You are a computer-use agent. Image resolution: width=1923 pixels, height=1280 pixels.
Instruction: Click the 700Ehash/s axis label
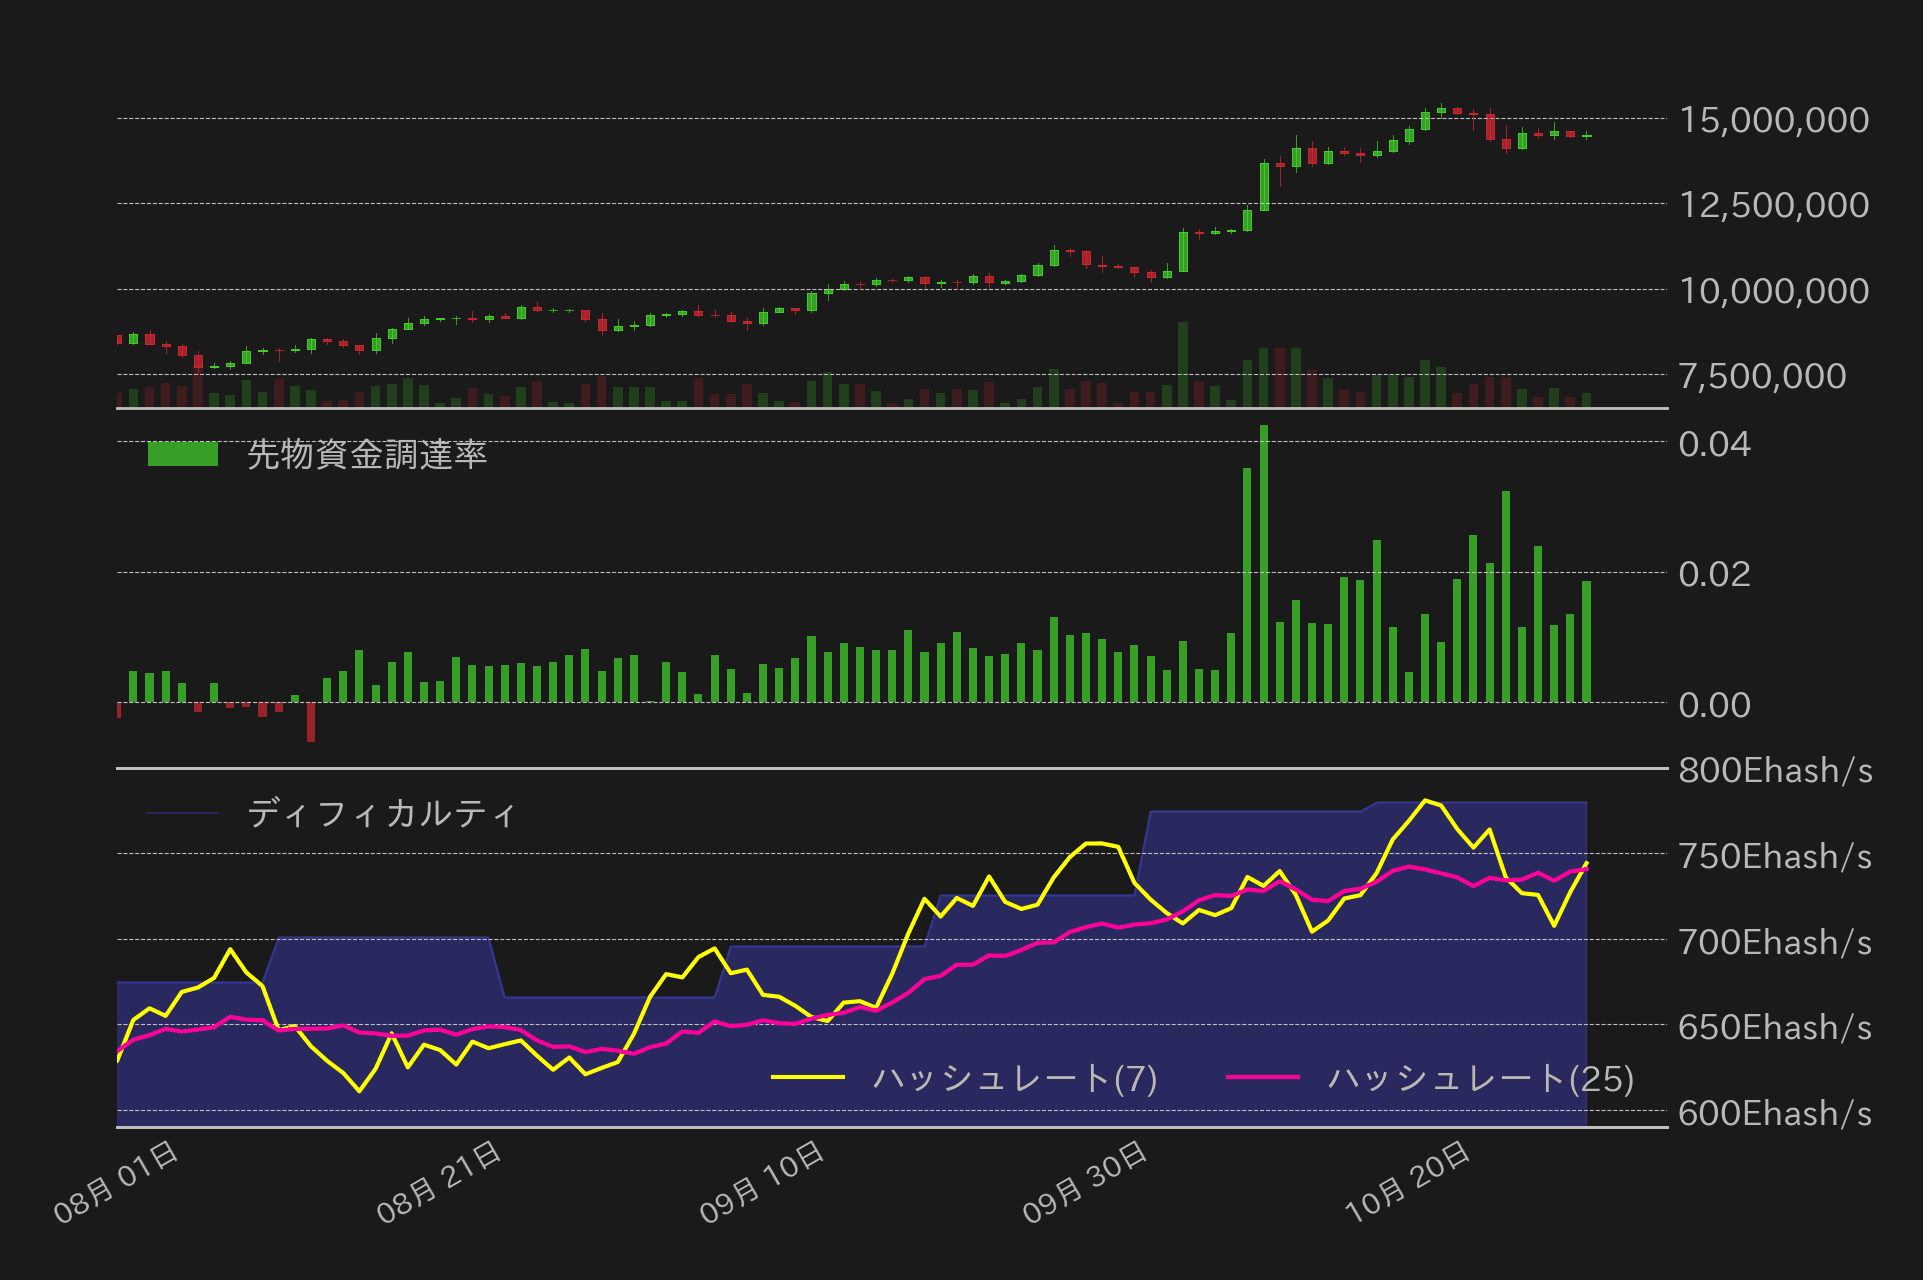click(x=1774, y=942)
